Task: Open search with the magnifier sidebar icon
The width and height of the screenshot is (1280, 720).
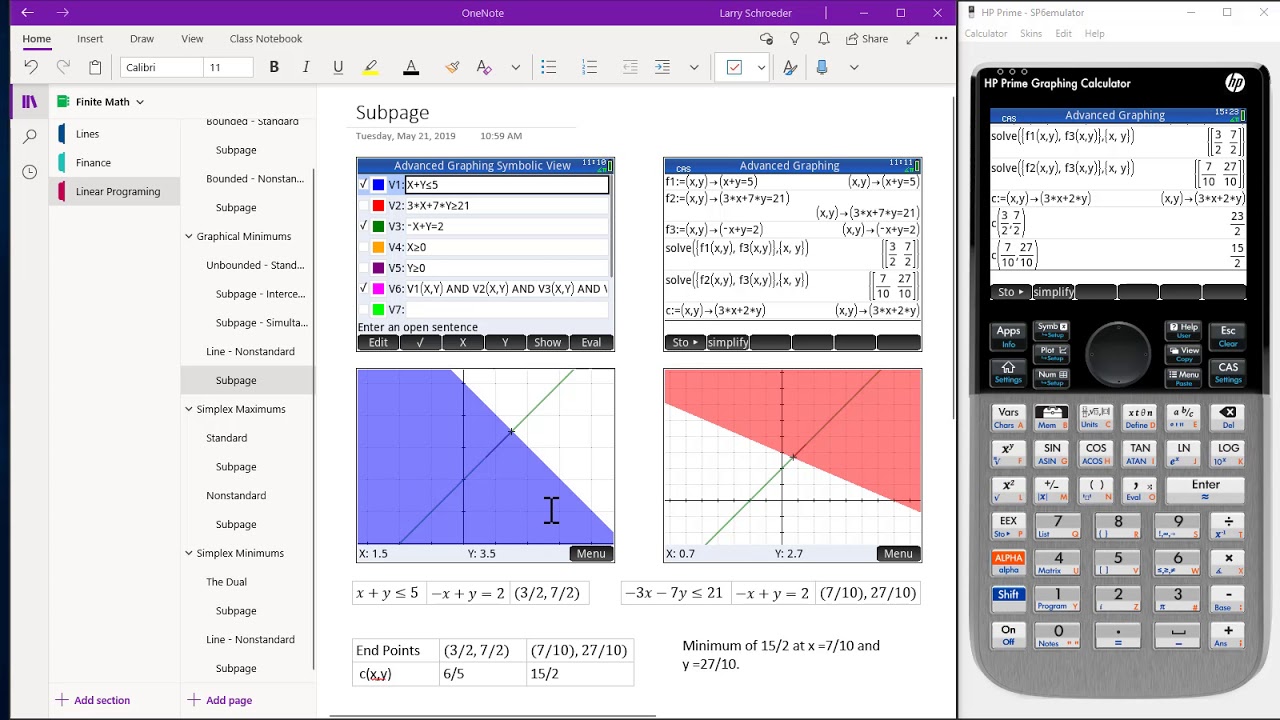Action: (x=30, y=136)
